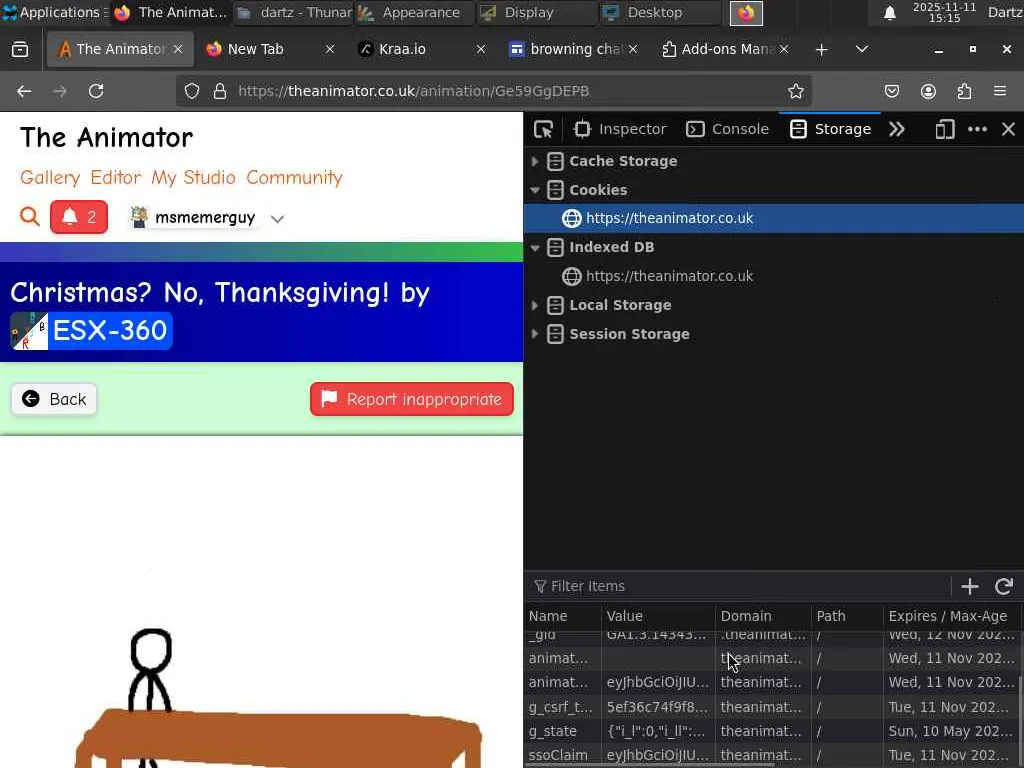The width and height of the screenshot is (1024, 768).
Task: Switch to the Inspector tab
Action: (619, 129)
